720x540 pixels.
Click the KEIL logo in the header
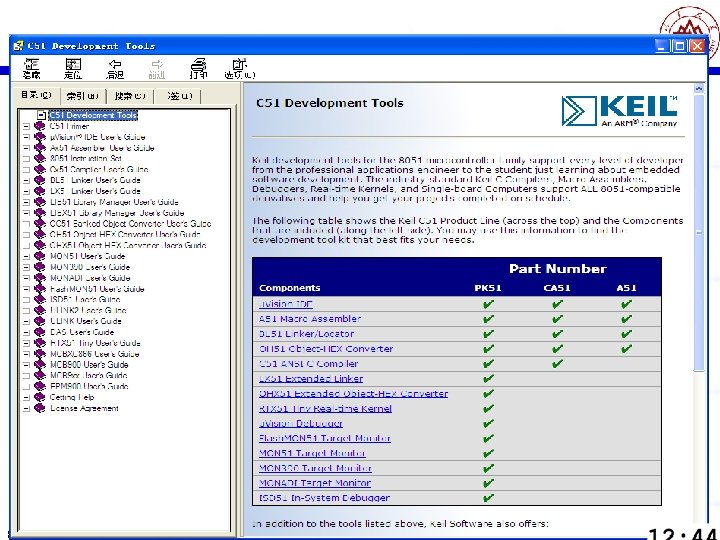[619, 111]
